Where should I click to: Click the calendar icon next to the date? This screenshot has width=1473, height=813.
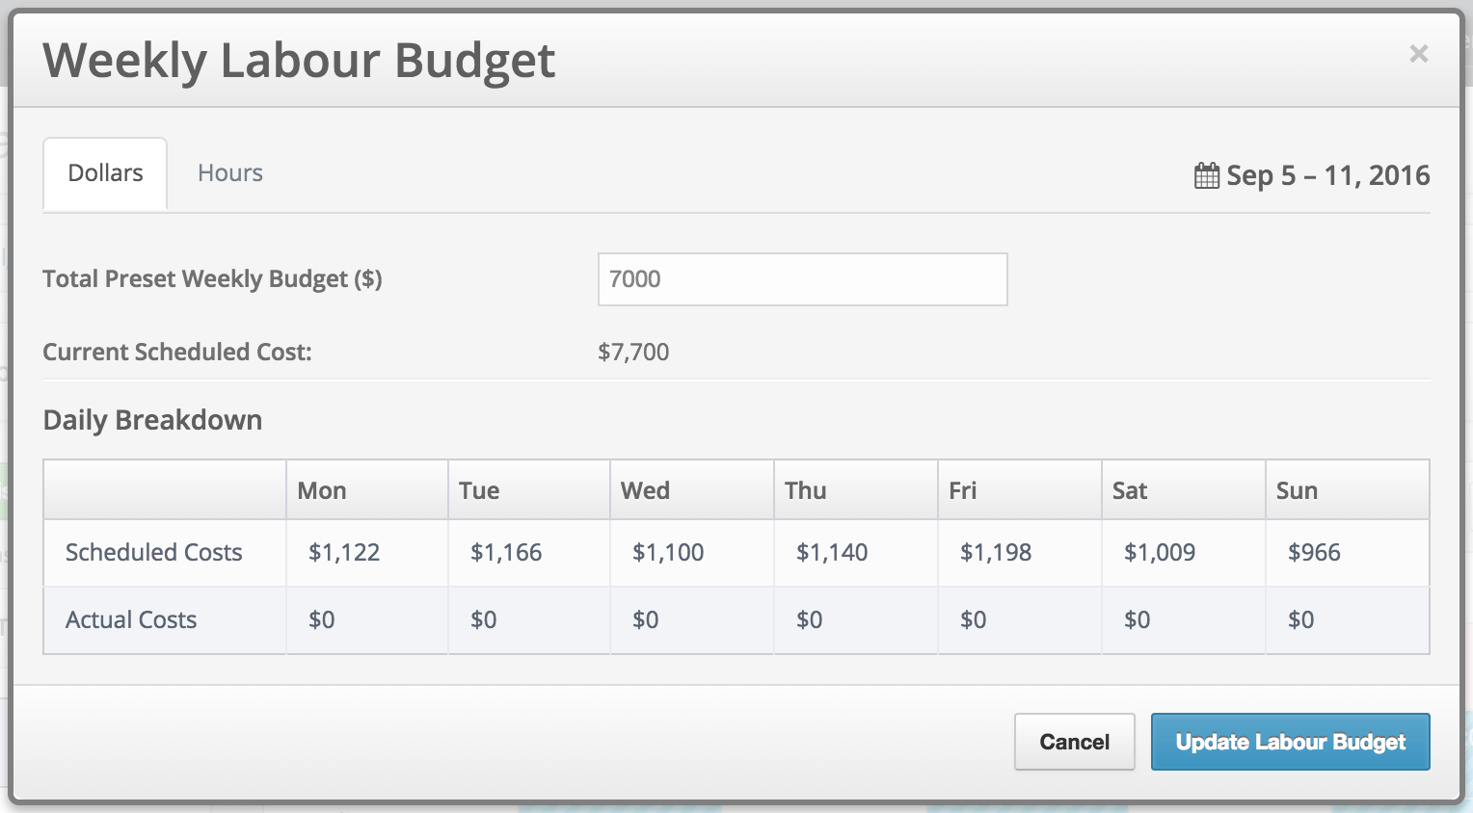tap(1207, 174)
